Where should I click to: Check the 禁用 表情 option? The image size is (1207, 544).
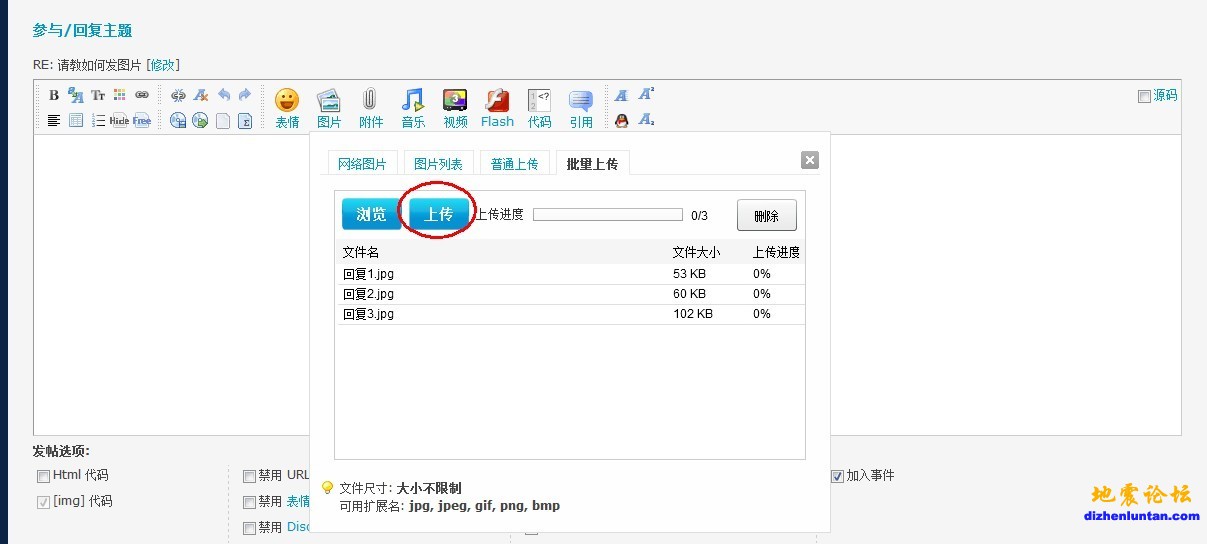pos(249,502)
